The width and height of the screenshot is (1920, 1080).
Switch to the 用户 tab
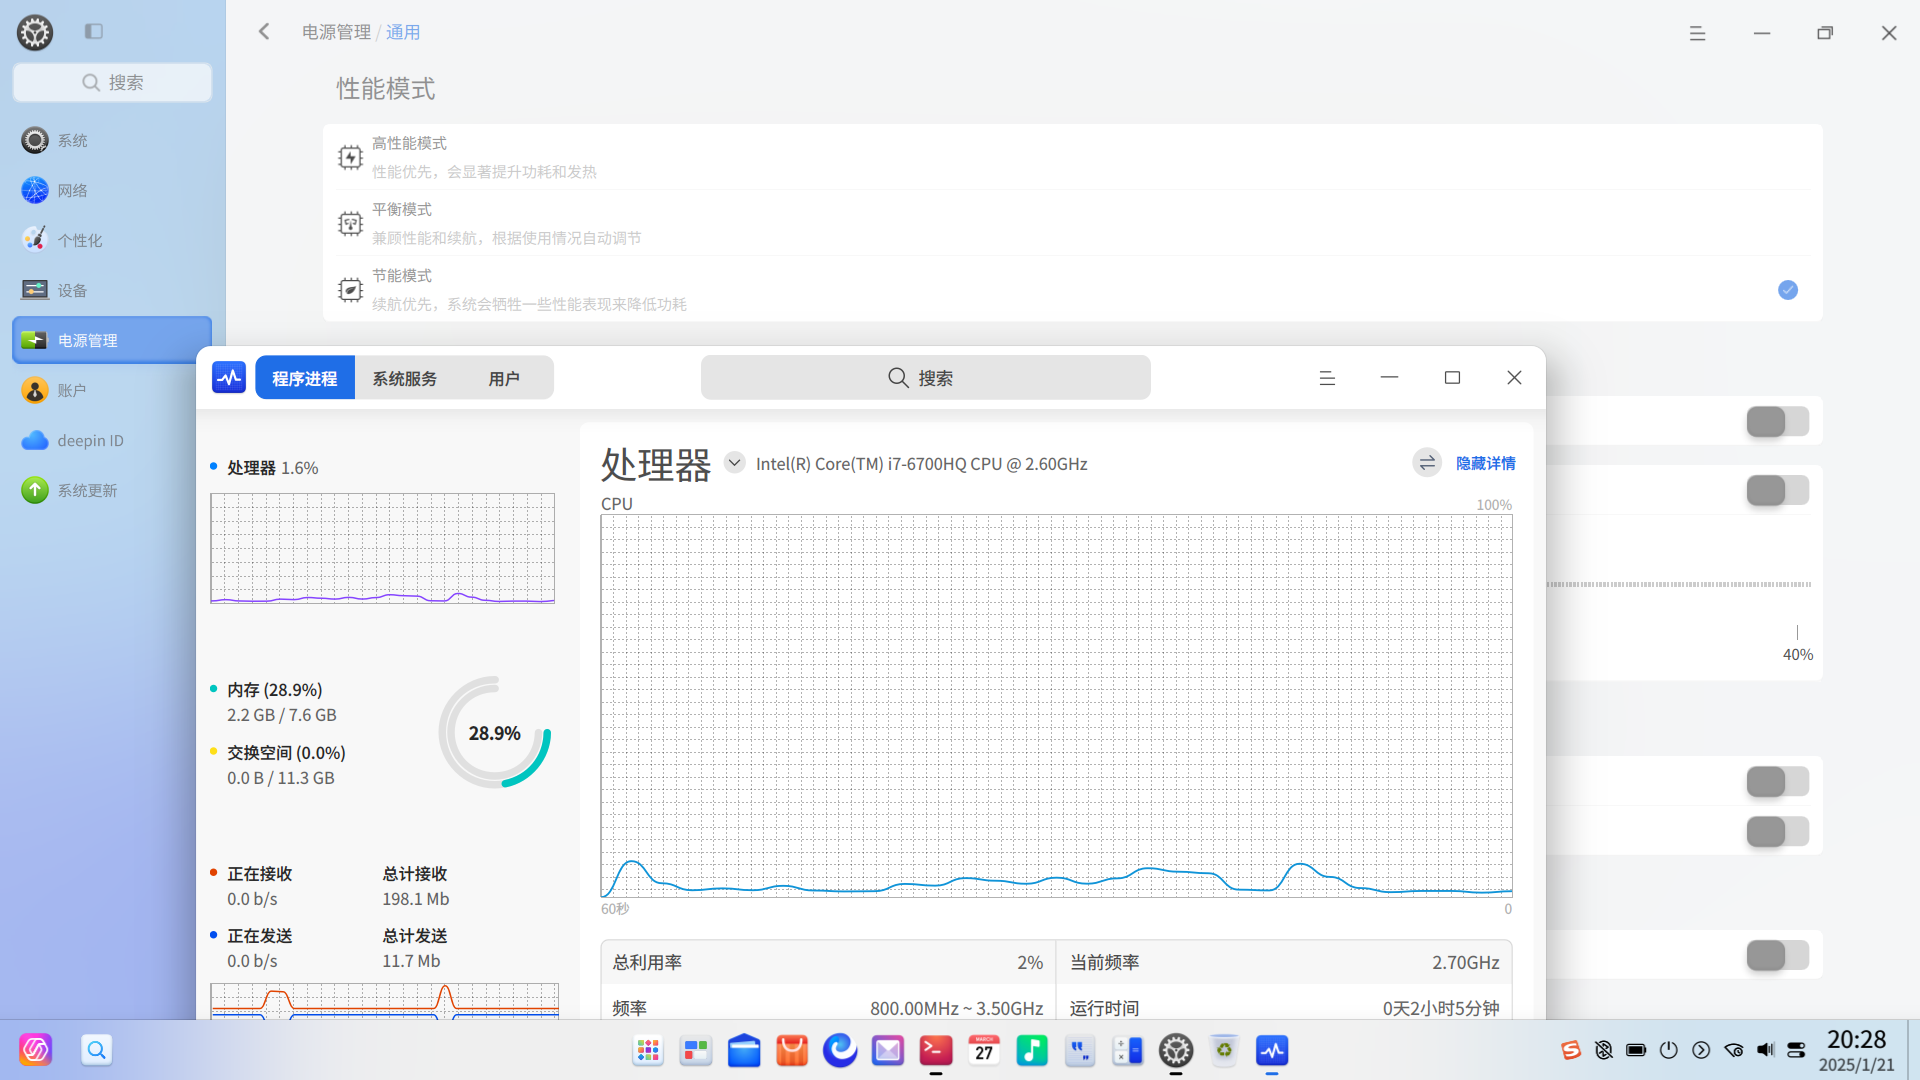pyautogui.click(x=504, y=378)
